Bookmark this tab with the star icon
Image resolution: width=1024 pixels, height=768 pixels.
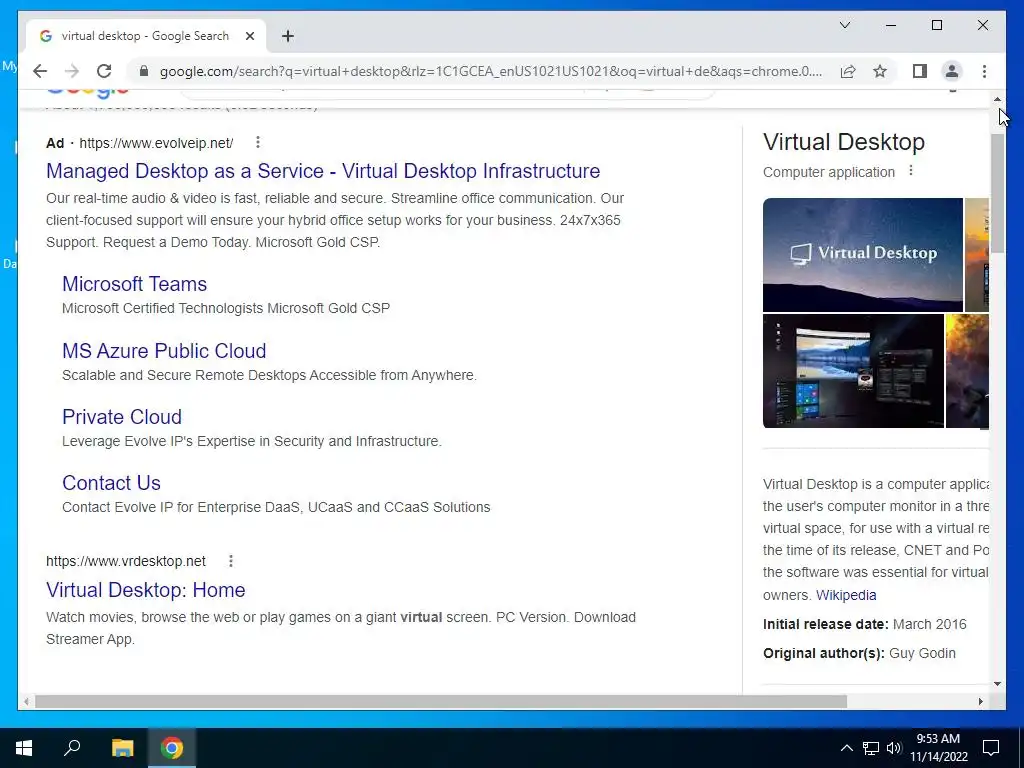click(880, 71)
